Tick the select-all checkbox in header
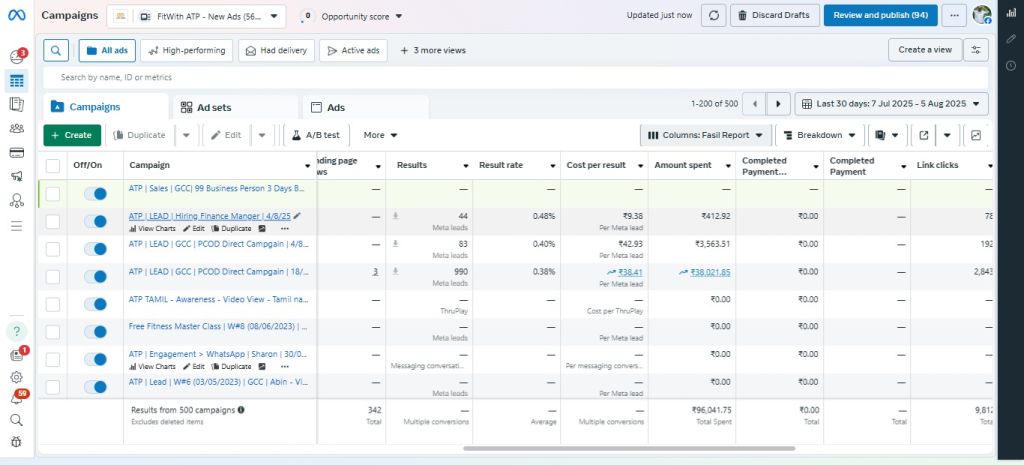This screenshot has height=465, width=1024. click(53, 166)
